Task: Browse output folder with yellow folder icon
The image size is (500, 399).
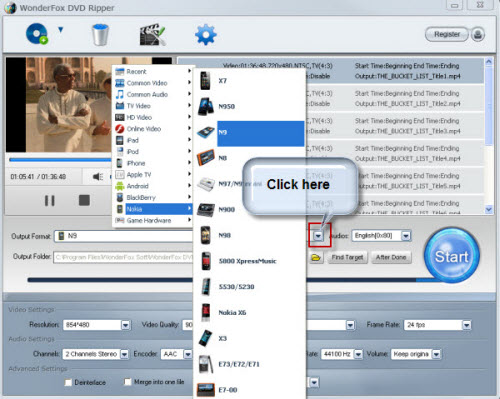Action: pyautogui.click(x=316, y=257)
